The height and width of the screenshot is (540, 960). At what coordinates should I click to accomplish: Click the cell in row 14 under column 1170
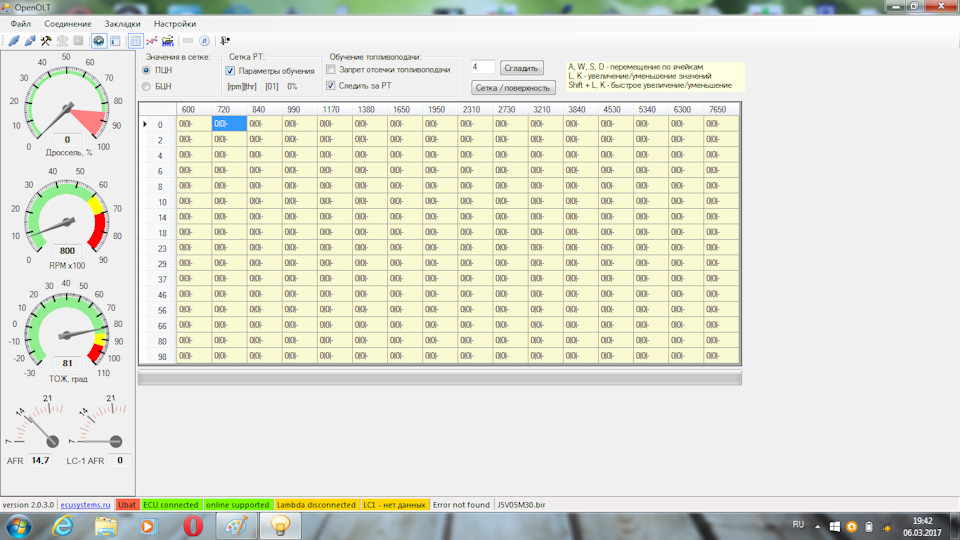335,217
